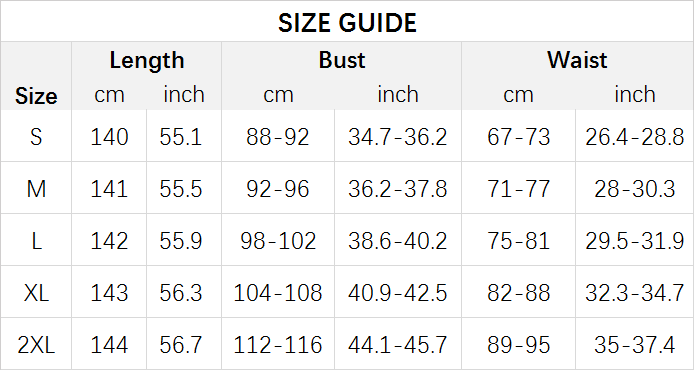
Task: Click the 35-37.4 waist inch cell
Action: [x=634, y=345]
